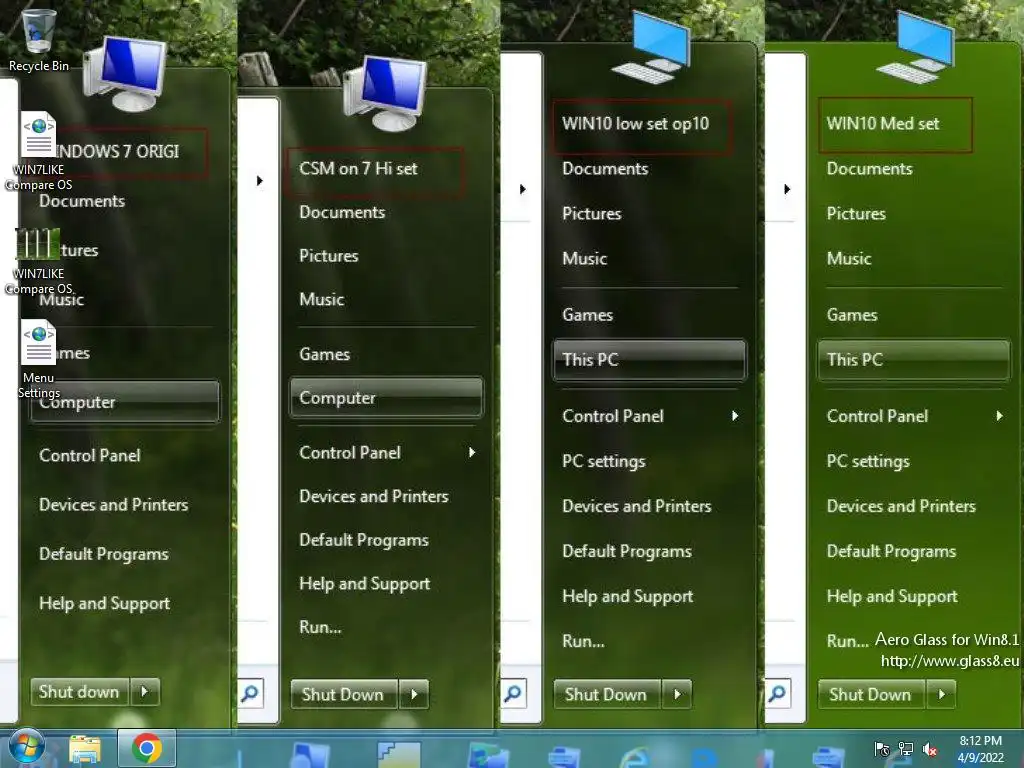The width and height of the screenshot is (1024, 768).
Task: Open Pictures in WIN10 Med set menu
Action: [x=856, y=214]
